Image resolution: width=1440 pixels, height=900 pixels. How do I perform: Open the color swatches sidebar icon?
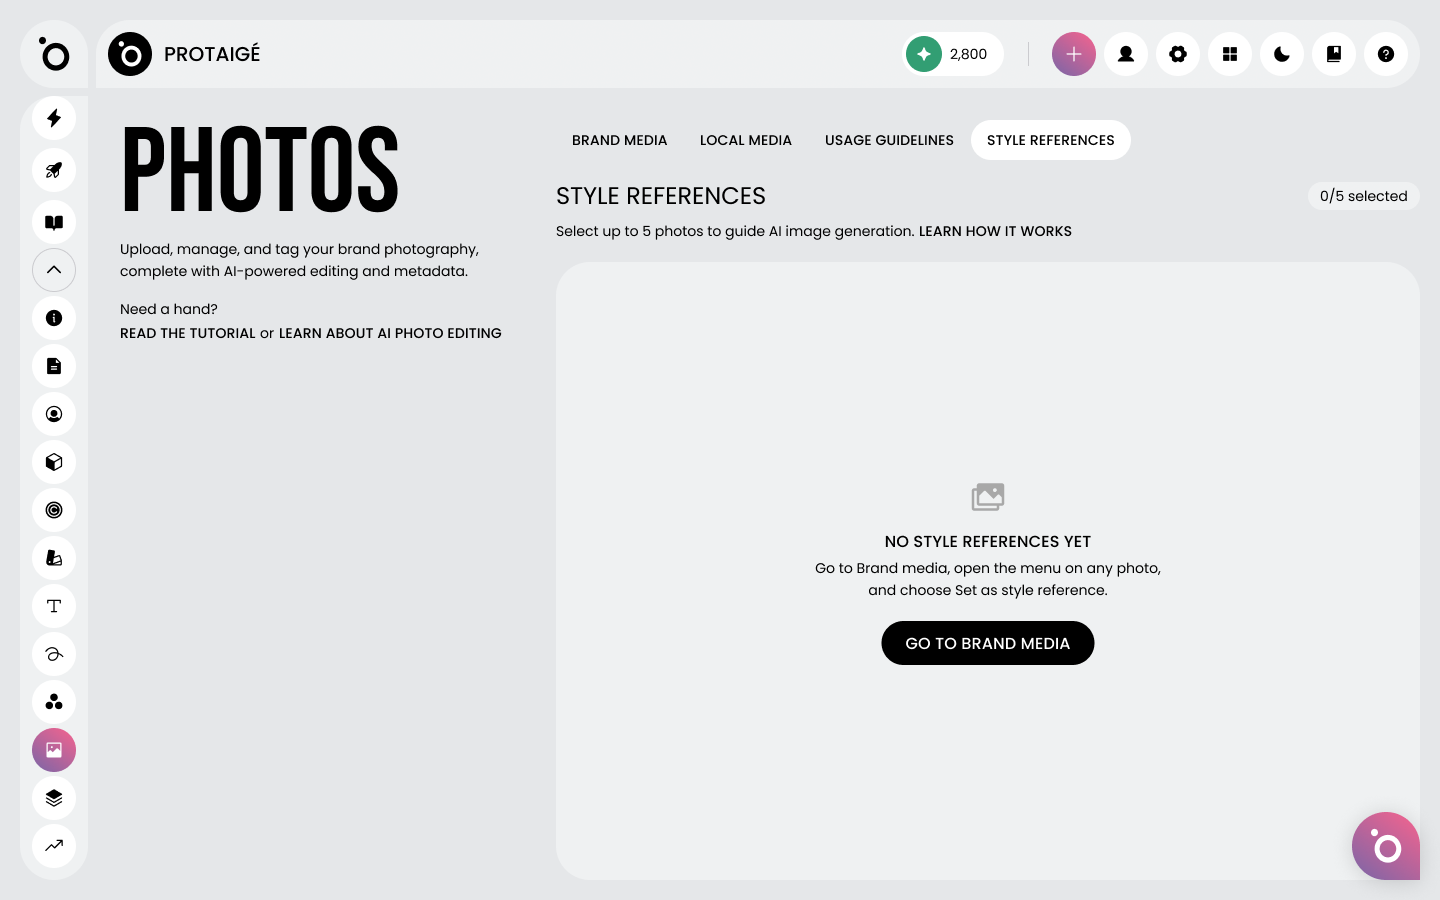click(54, 558)
